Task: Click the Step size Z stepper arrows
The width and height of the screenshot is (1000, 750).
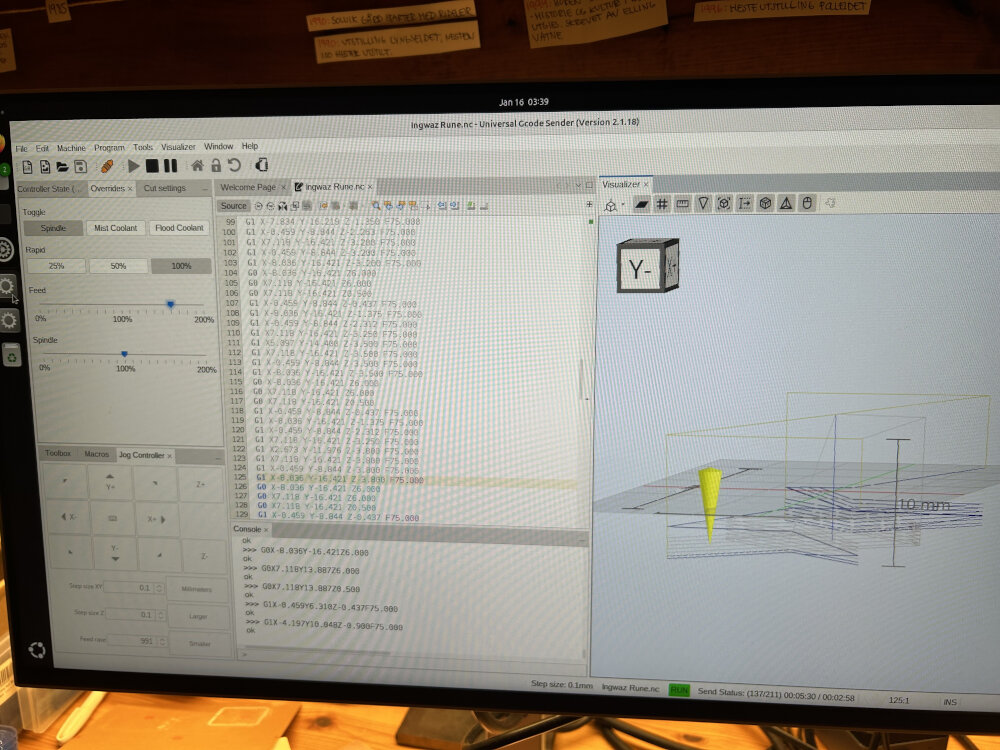Action: 161,614
